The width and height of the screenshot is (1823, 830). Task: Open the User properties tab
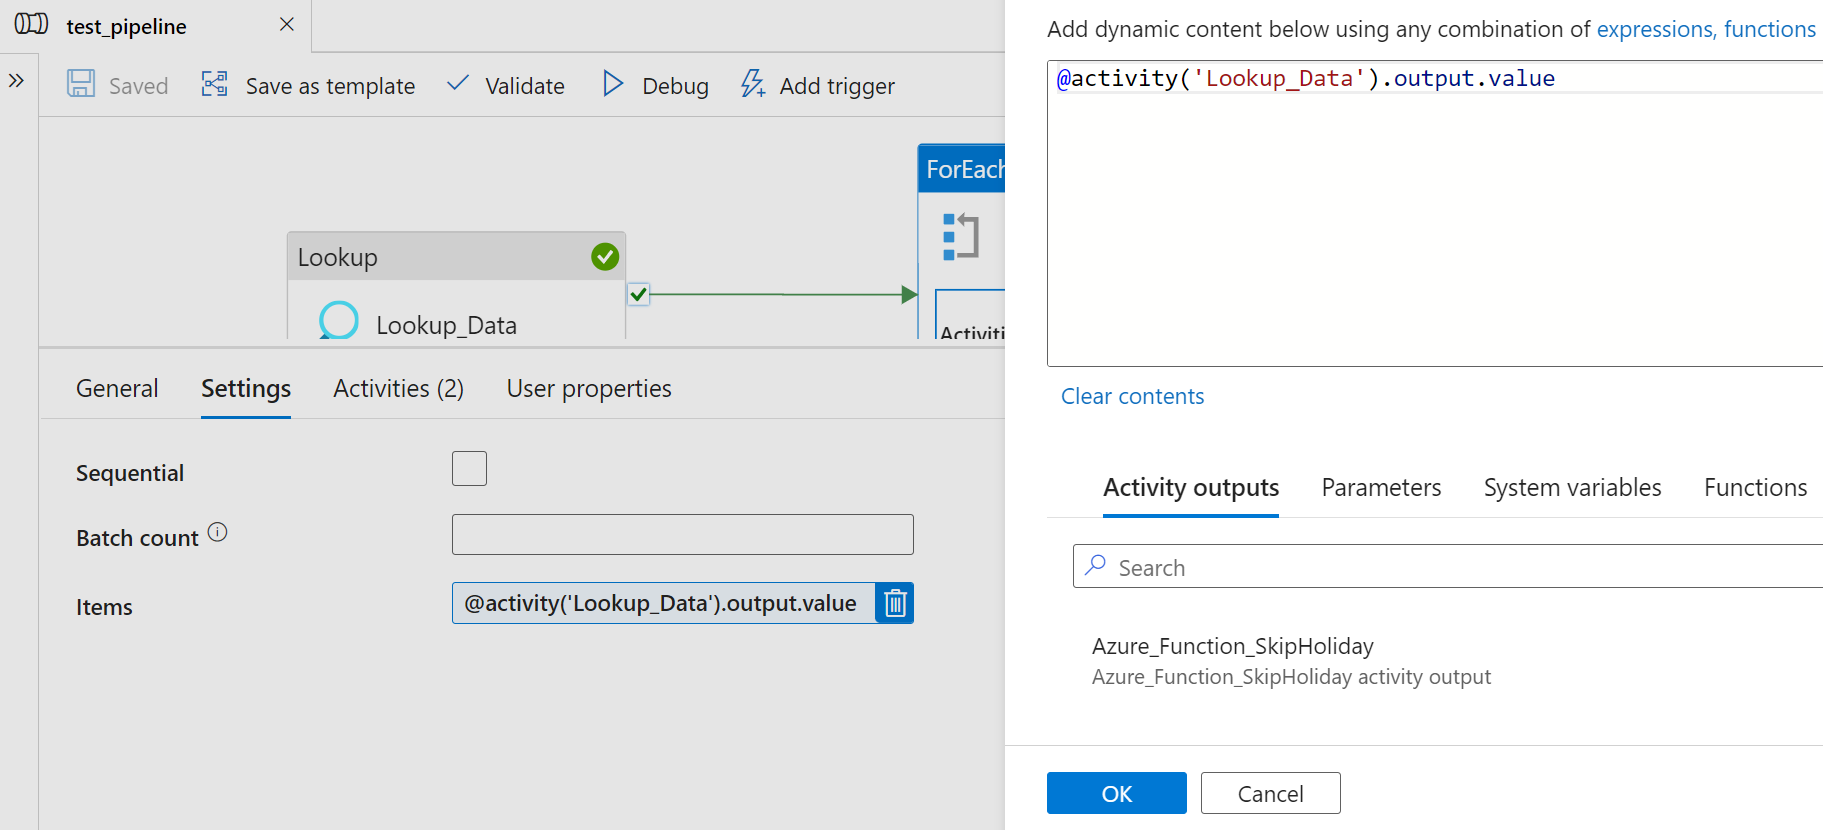click(x=589, y=388)
